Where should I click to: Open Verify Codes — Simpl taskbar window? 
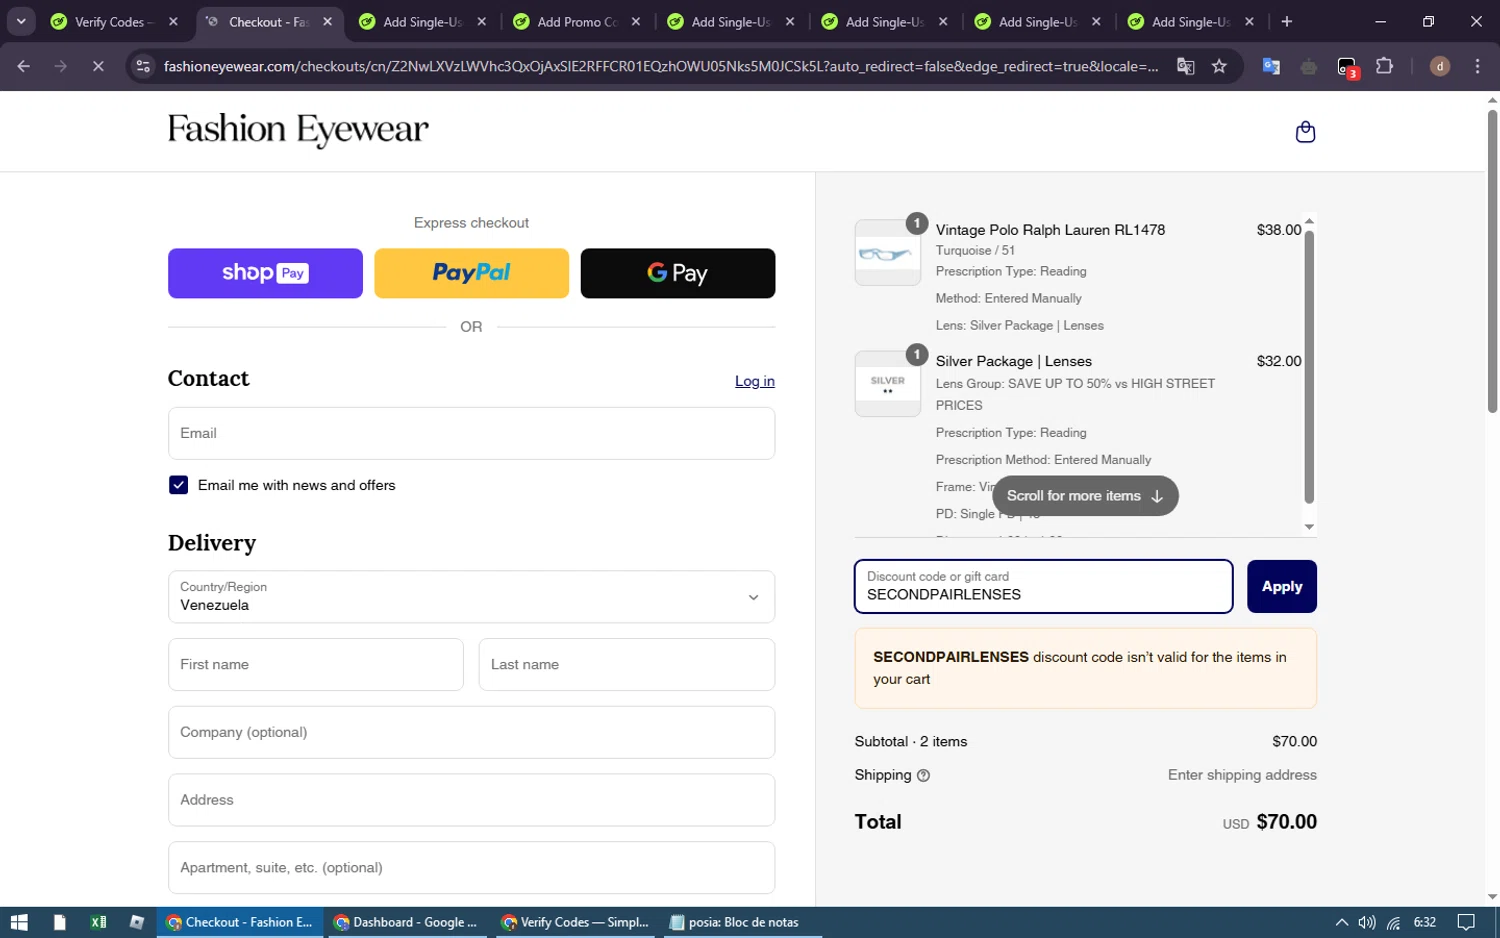pos(575,922)
